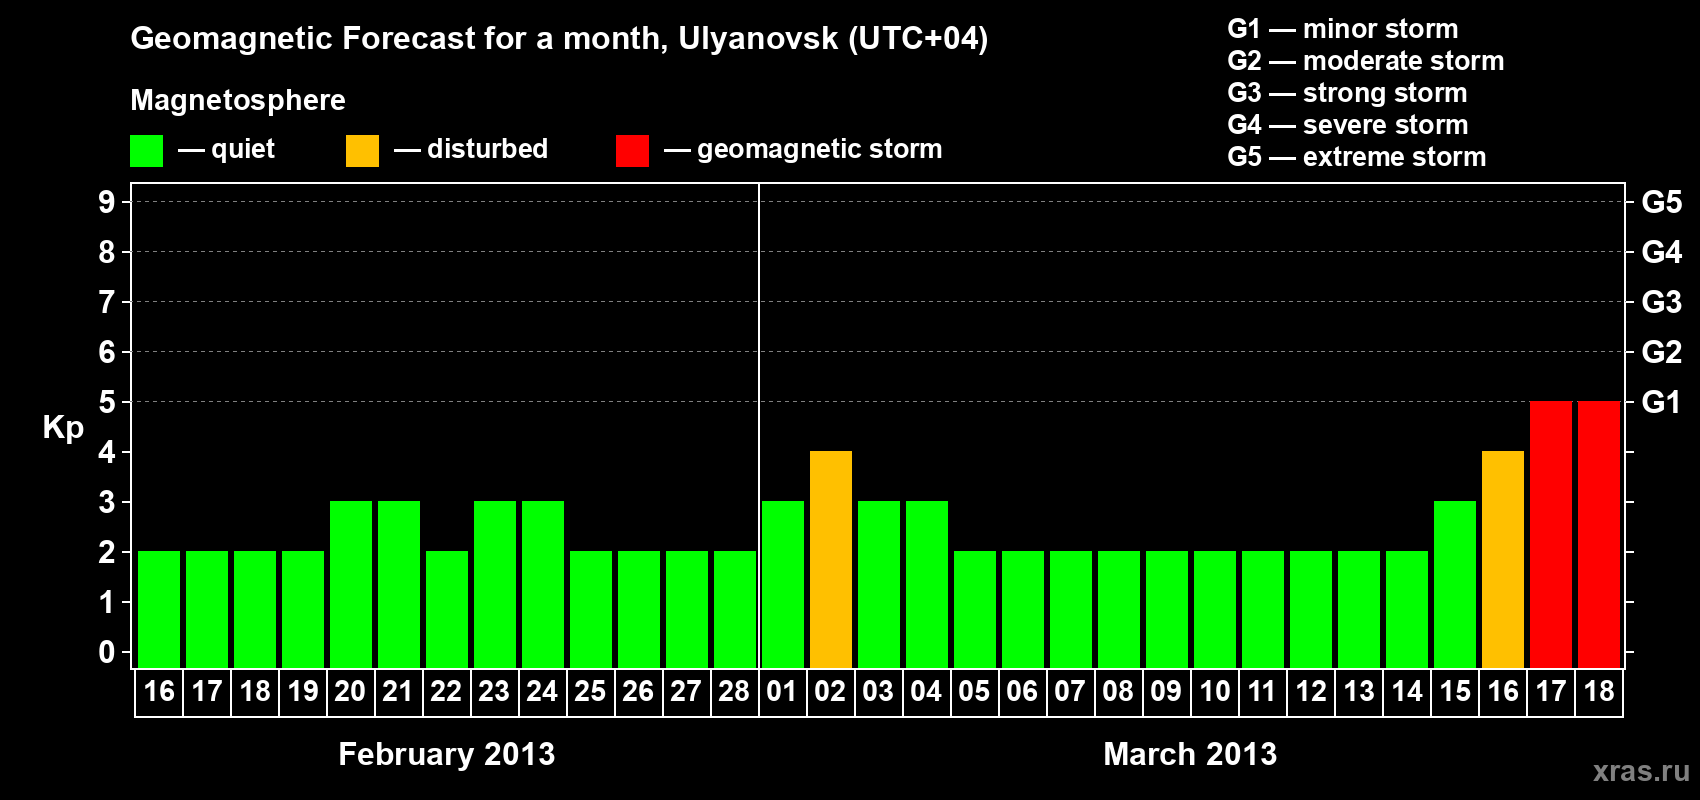Click date cell 24 in February

pos(542,692)
